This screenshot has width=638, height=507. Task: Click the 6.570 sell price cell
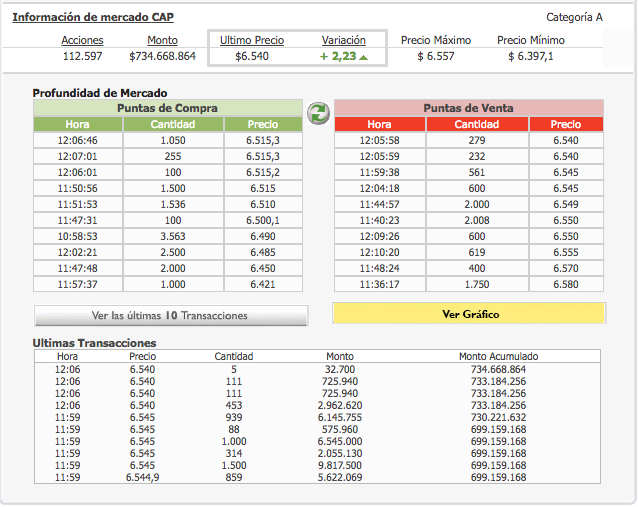point(566,269)
